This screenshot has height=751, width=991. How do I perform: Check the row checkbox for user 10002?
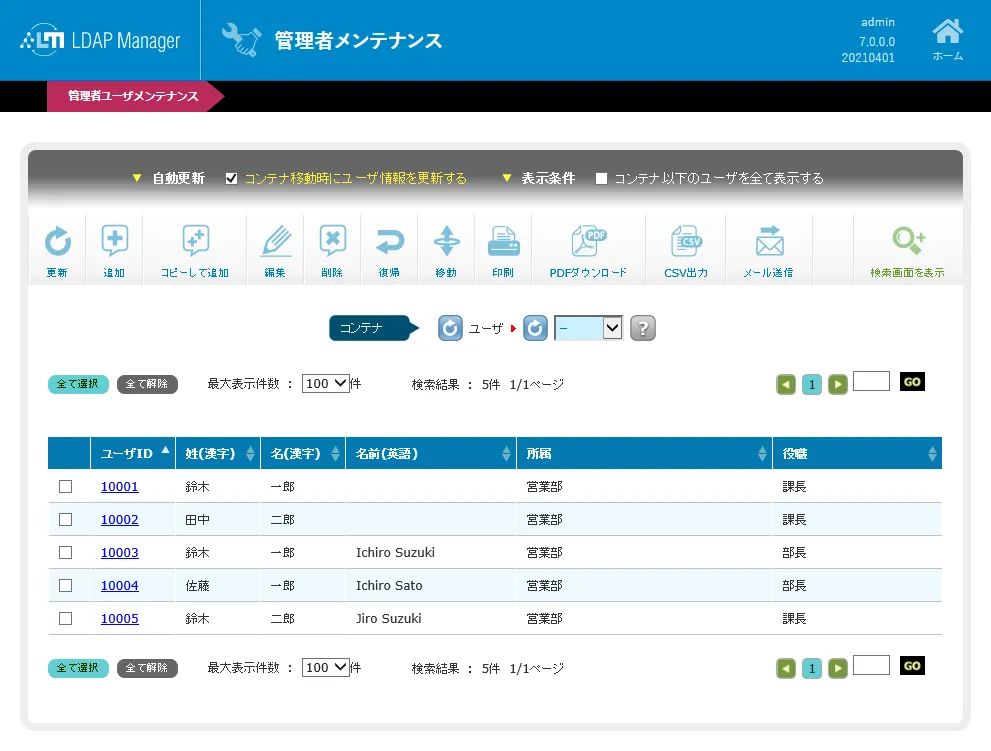click(65, 519)
